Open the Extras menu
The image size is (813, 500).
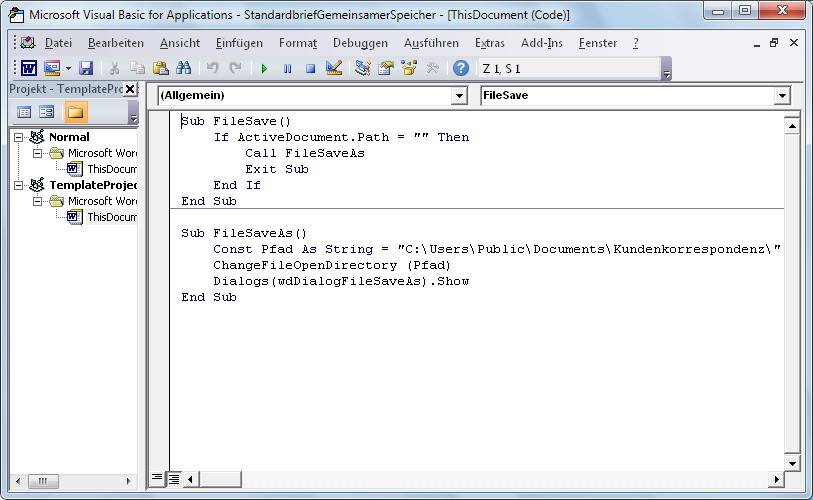pyautogui.click(x=489, y=43)
